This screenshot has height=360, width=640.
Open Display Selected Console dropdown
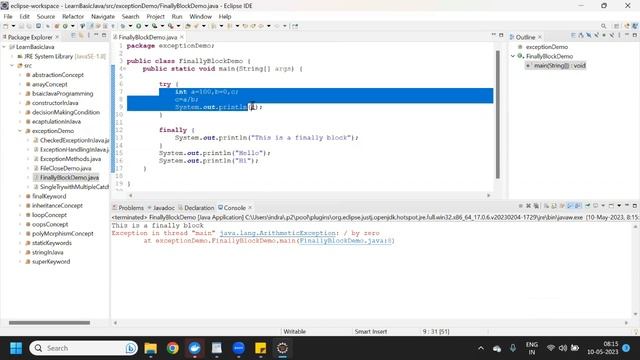pyautogui.click(x=603, y=206)
